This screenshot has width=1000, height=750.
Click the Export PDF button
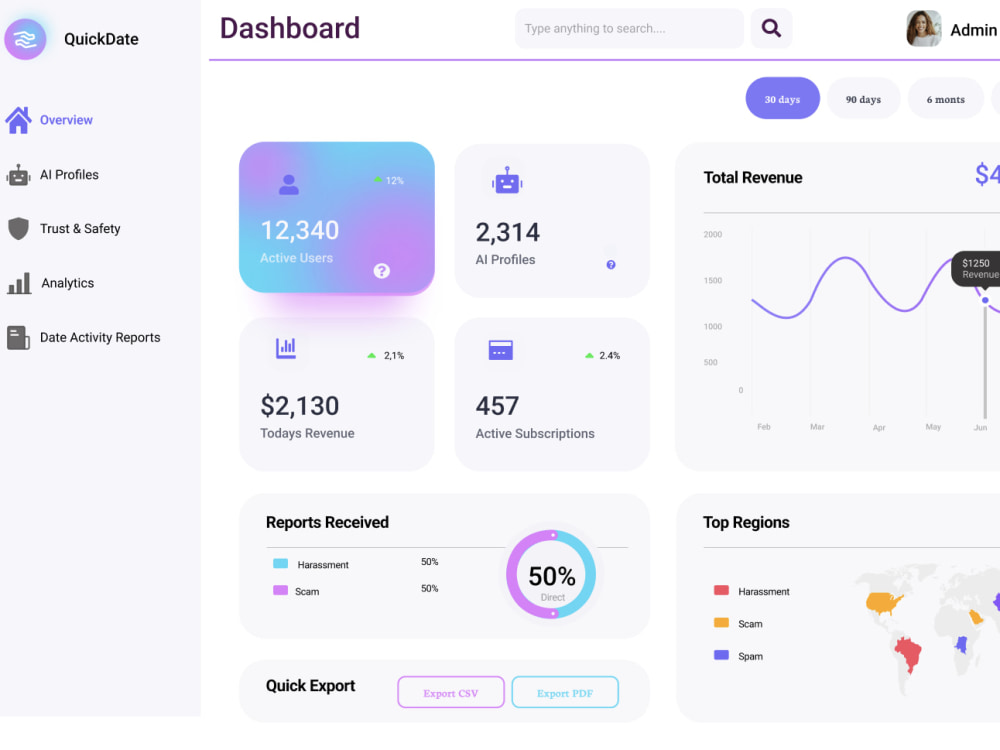point(565,693)
